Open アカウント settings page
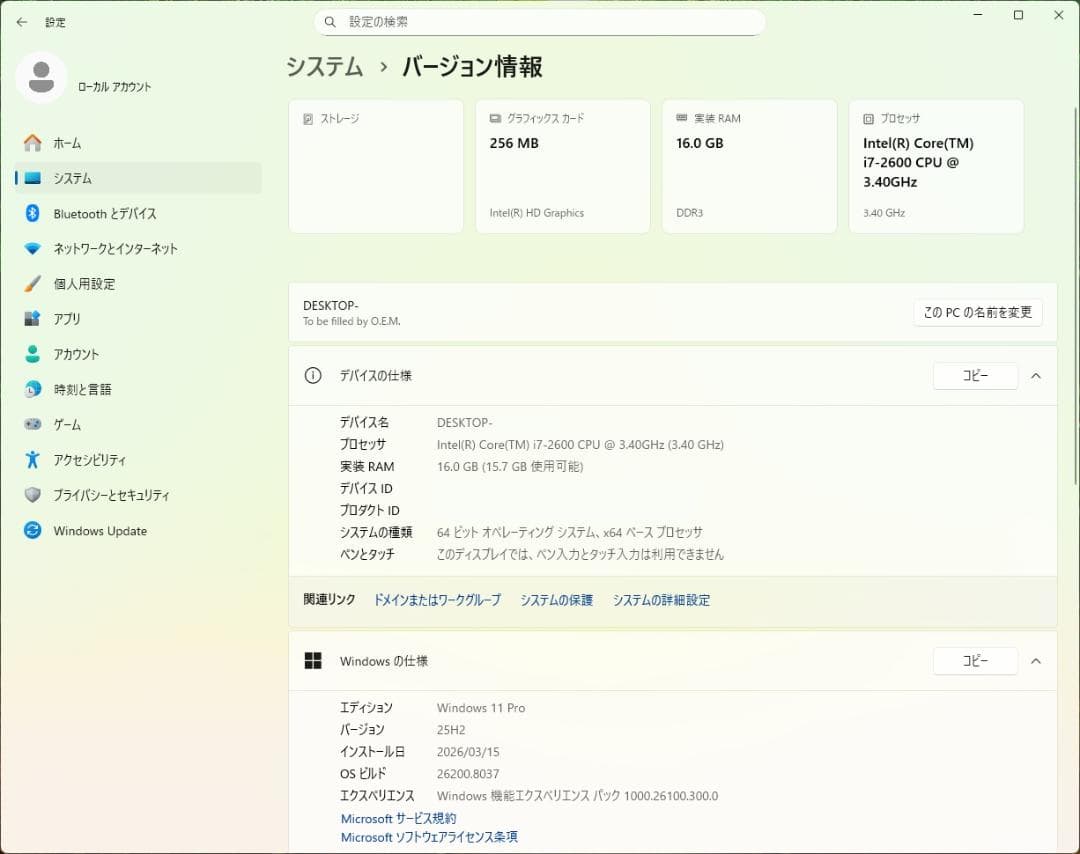 (138, 354)
